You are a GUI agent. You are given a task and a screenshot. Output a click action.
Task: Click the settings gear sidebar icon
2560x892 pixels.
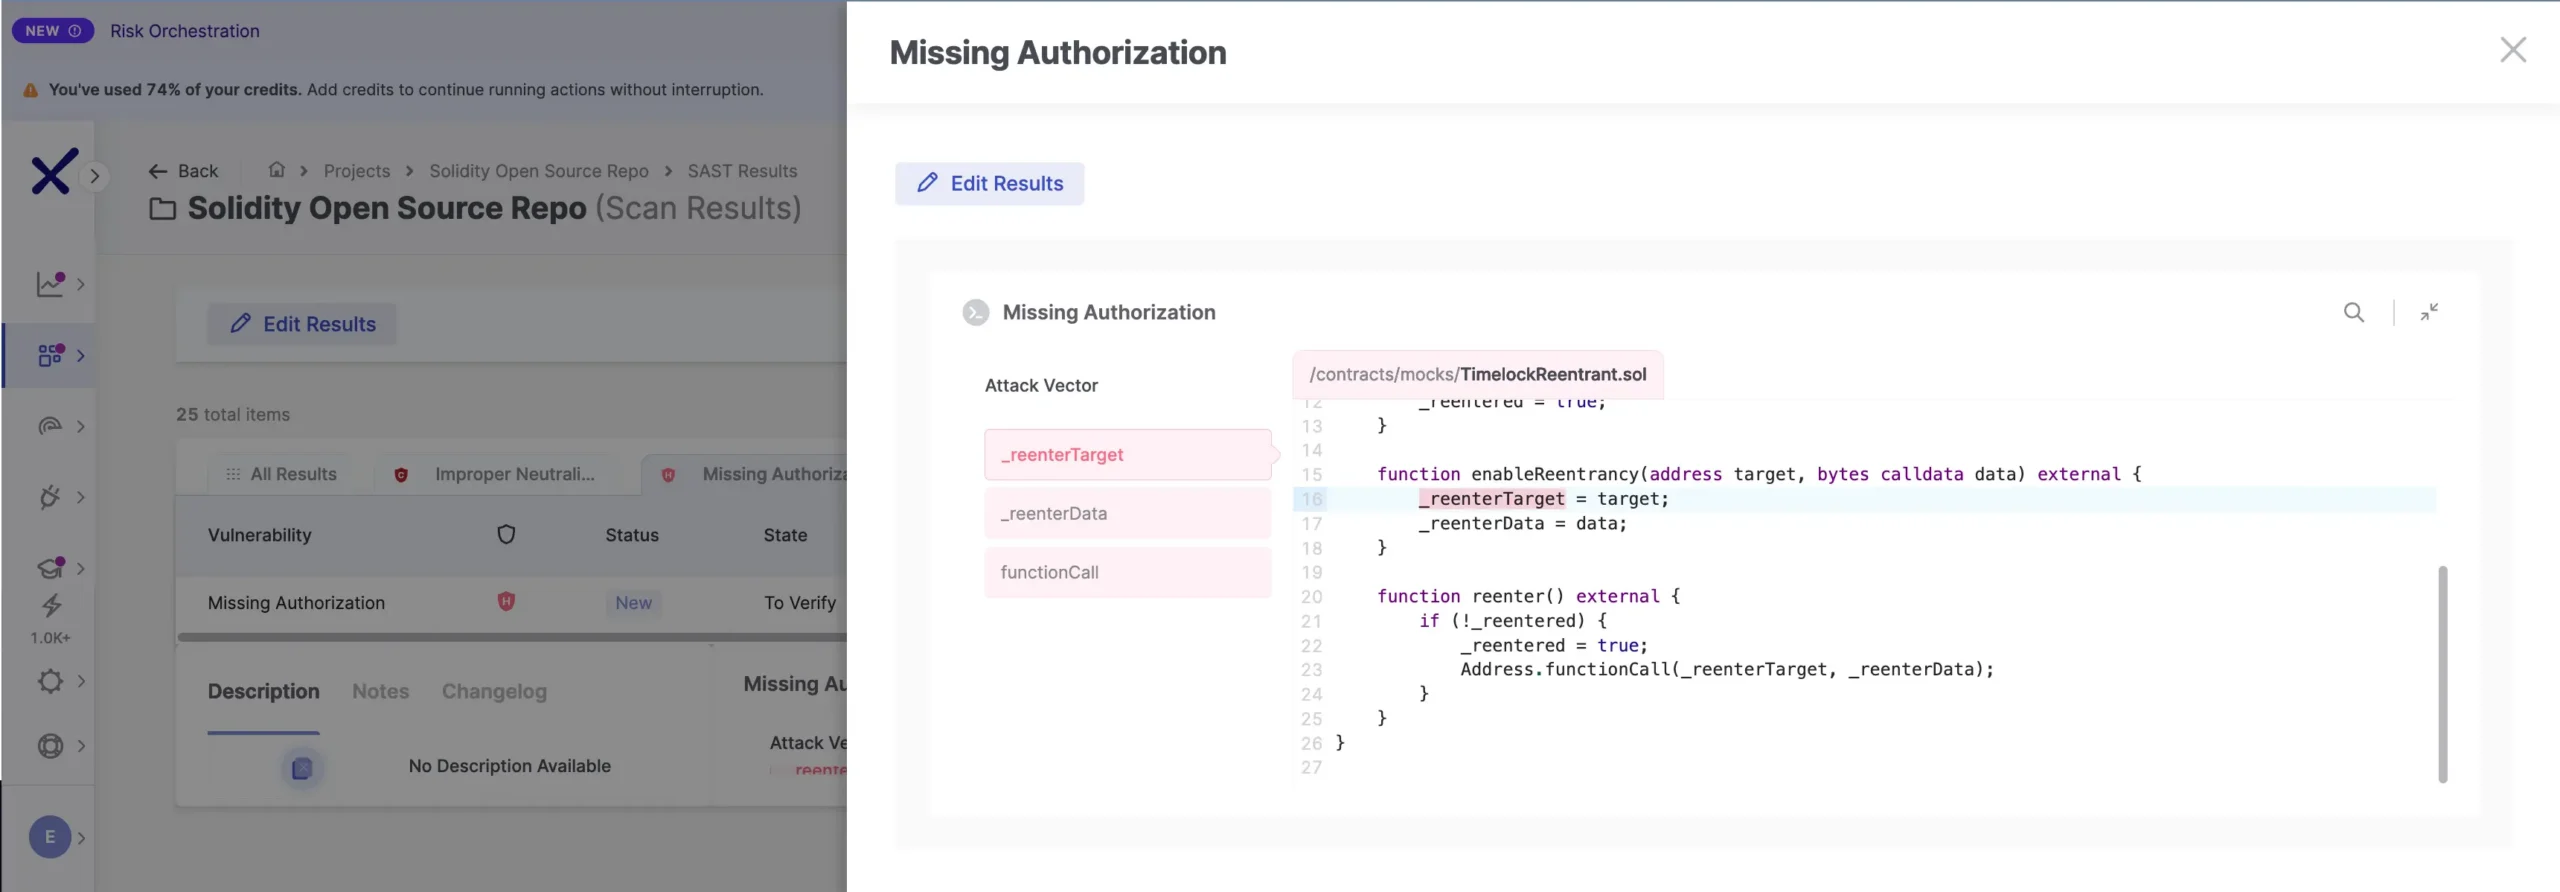point(50,681)
